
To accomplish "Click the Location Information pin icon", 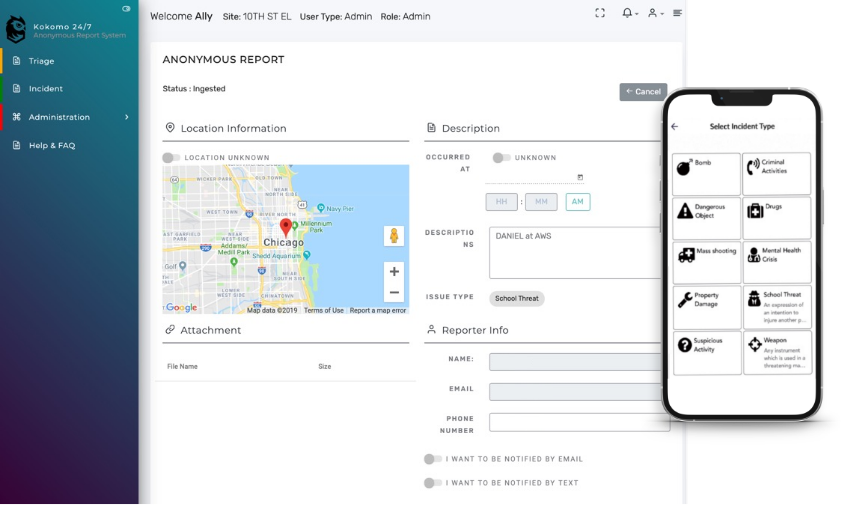I will click(170, 127).
